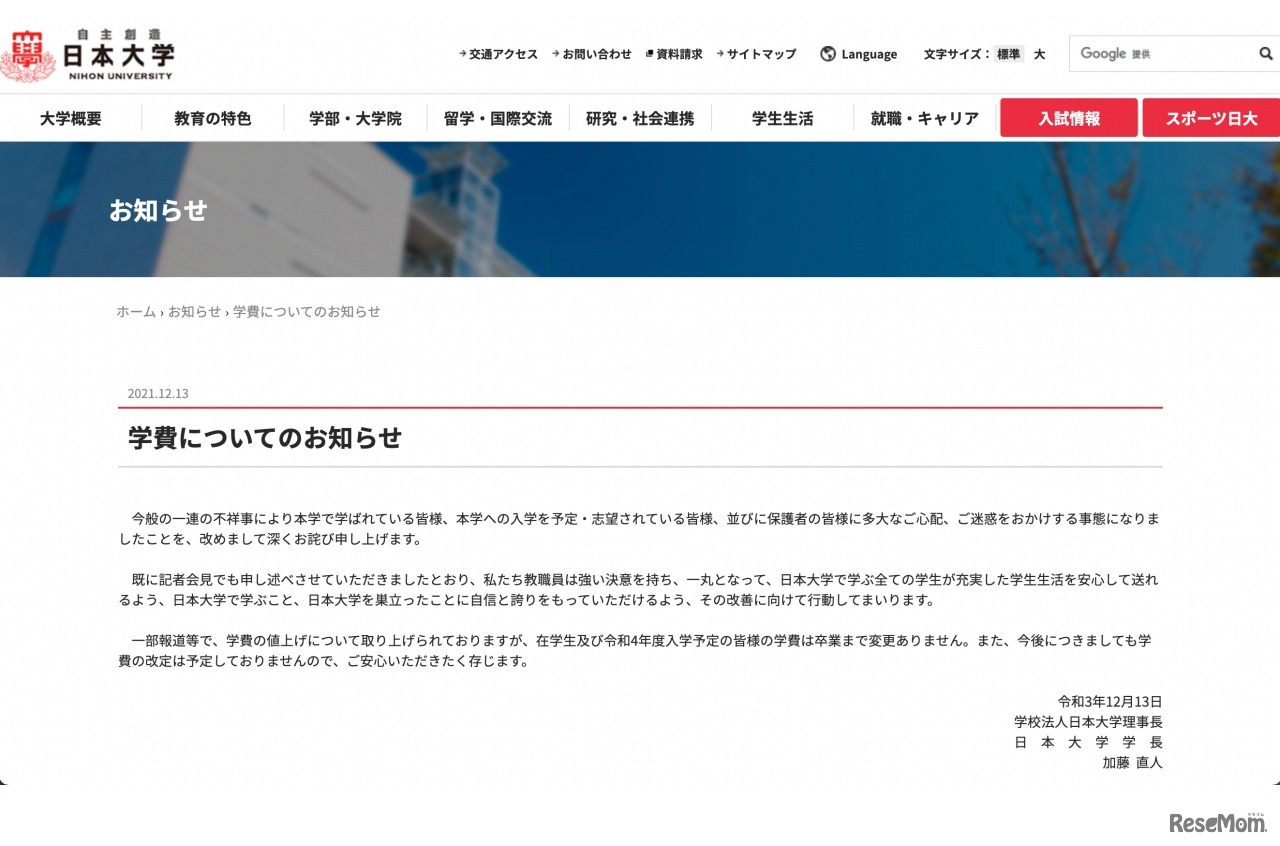Open the Language selector
The image size is (1280, 846).
pos(858,54)
